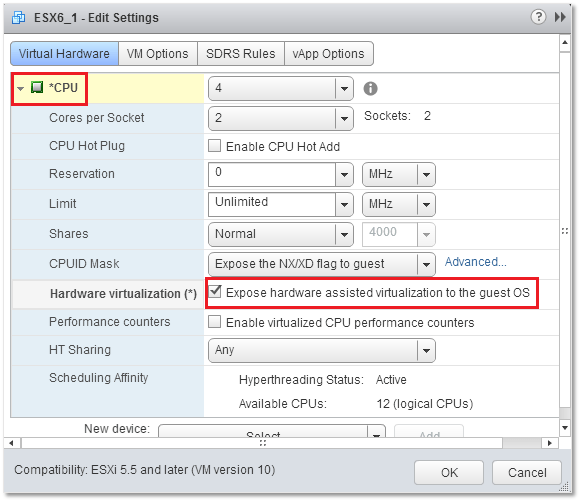Click the double-arrow expand icon in title bar

560,17
